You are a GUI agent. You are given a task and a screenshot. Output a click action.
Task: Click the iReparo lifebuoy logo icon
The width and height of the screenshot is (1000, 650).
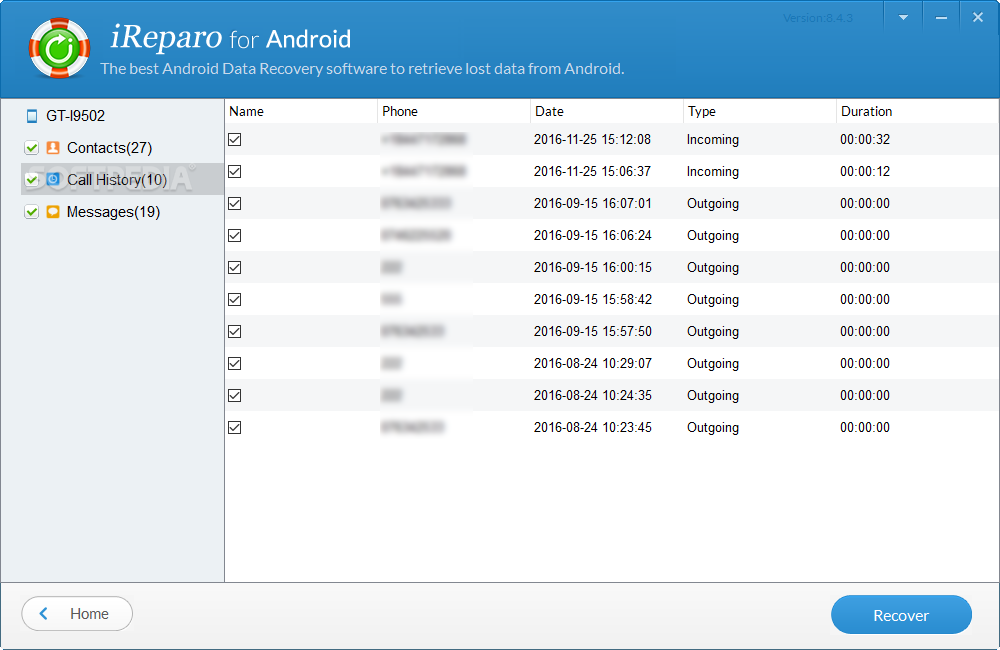click(59, 48)
